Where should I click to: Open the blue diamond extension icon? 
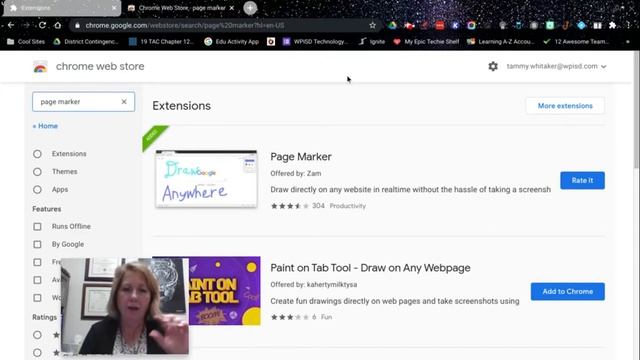click(x=581, y=25)
